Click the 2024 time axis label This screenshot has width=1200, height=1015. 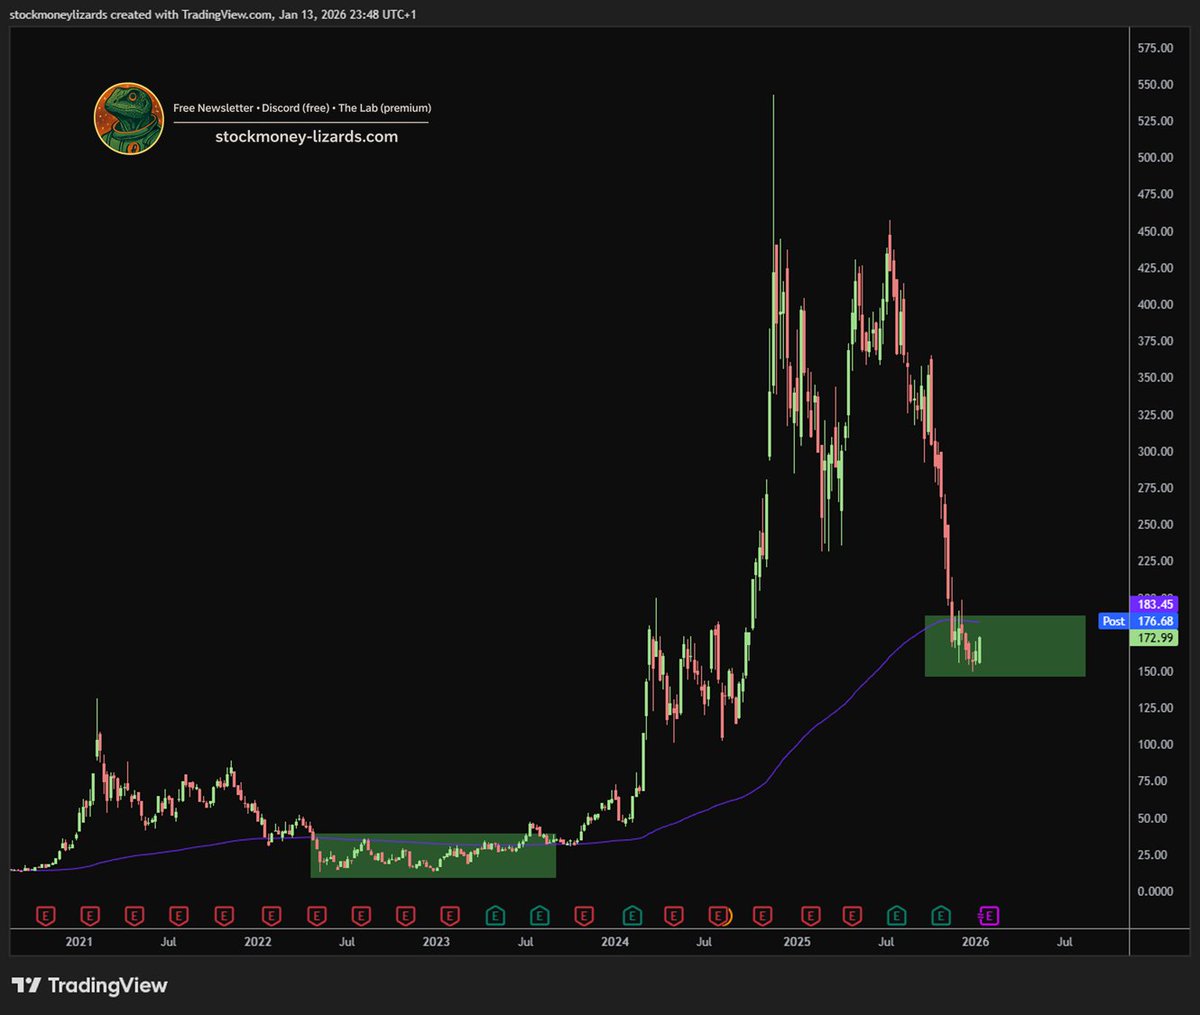click(x=615, y=942)
